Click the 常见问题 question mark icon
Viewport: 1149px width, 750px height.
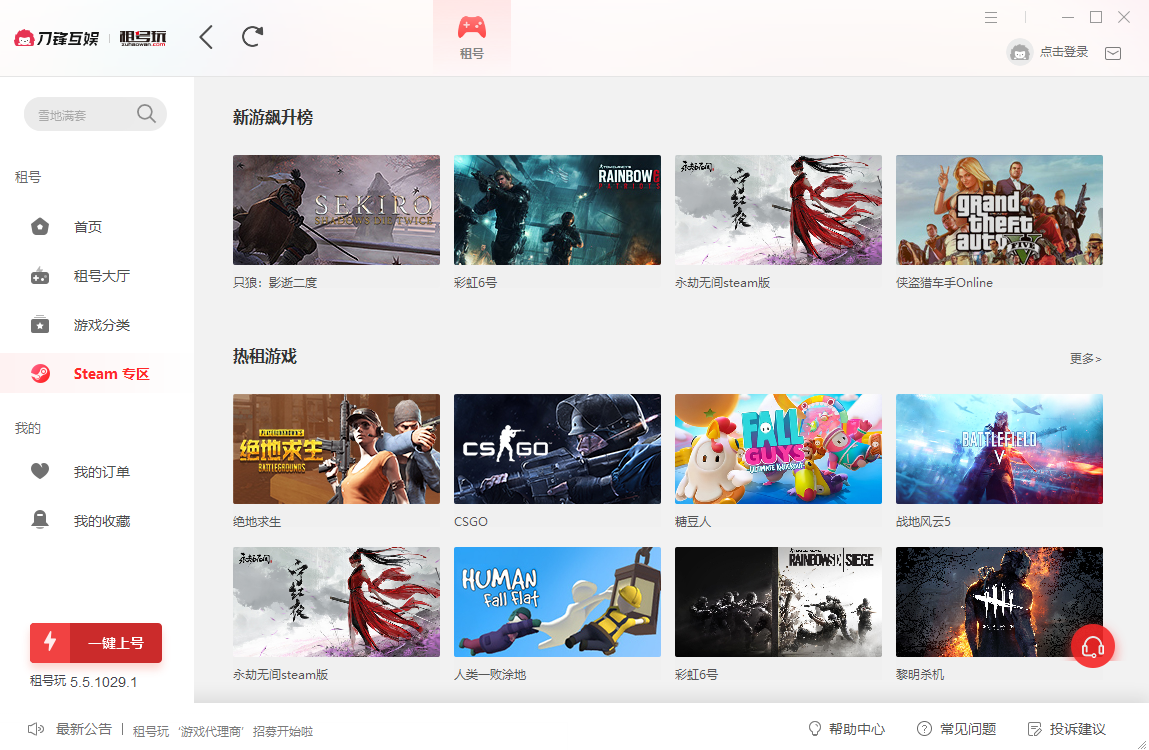(x=924, y=729)
